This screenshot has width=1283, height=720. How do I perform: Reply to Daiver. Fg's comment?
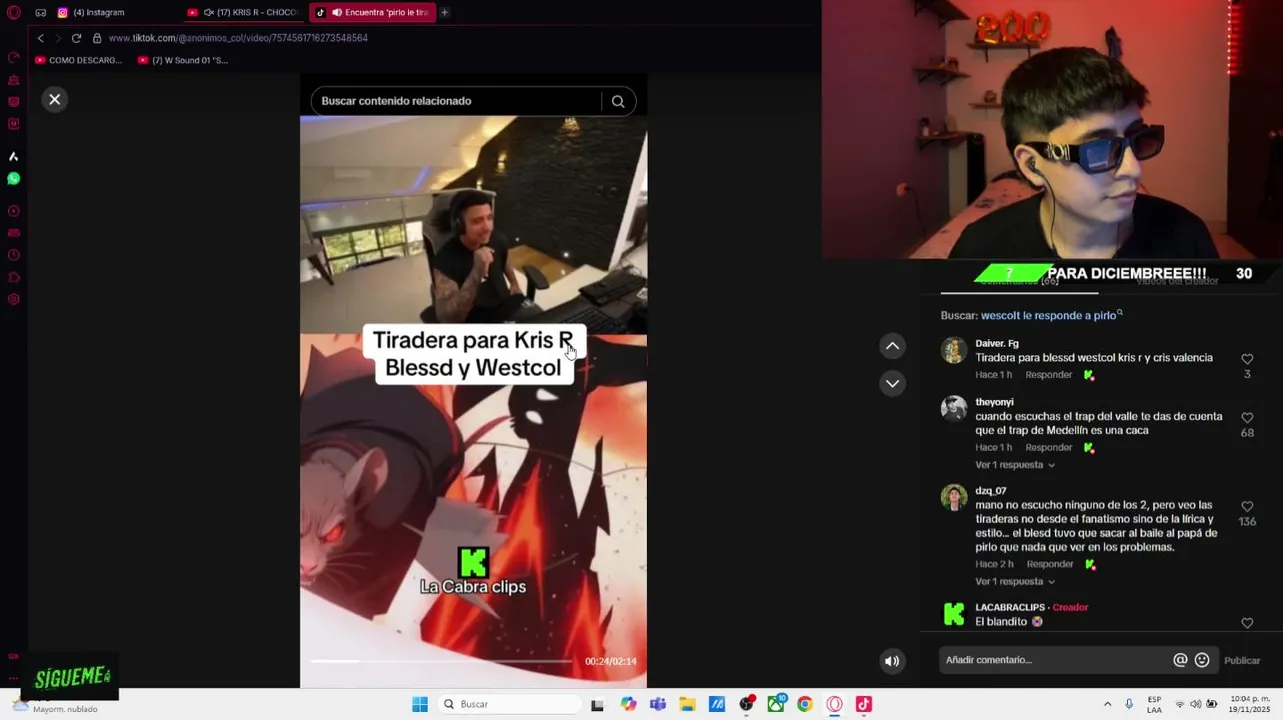pyautogui.click(x=1048, y=375)
